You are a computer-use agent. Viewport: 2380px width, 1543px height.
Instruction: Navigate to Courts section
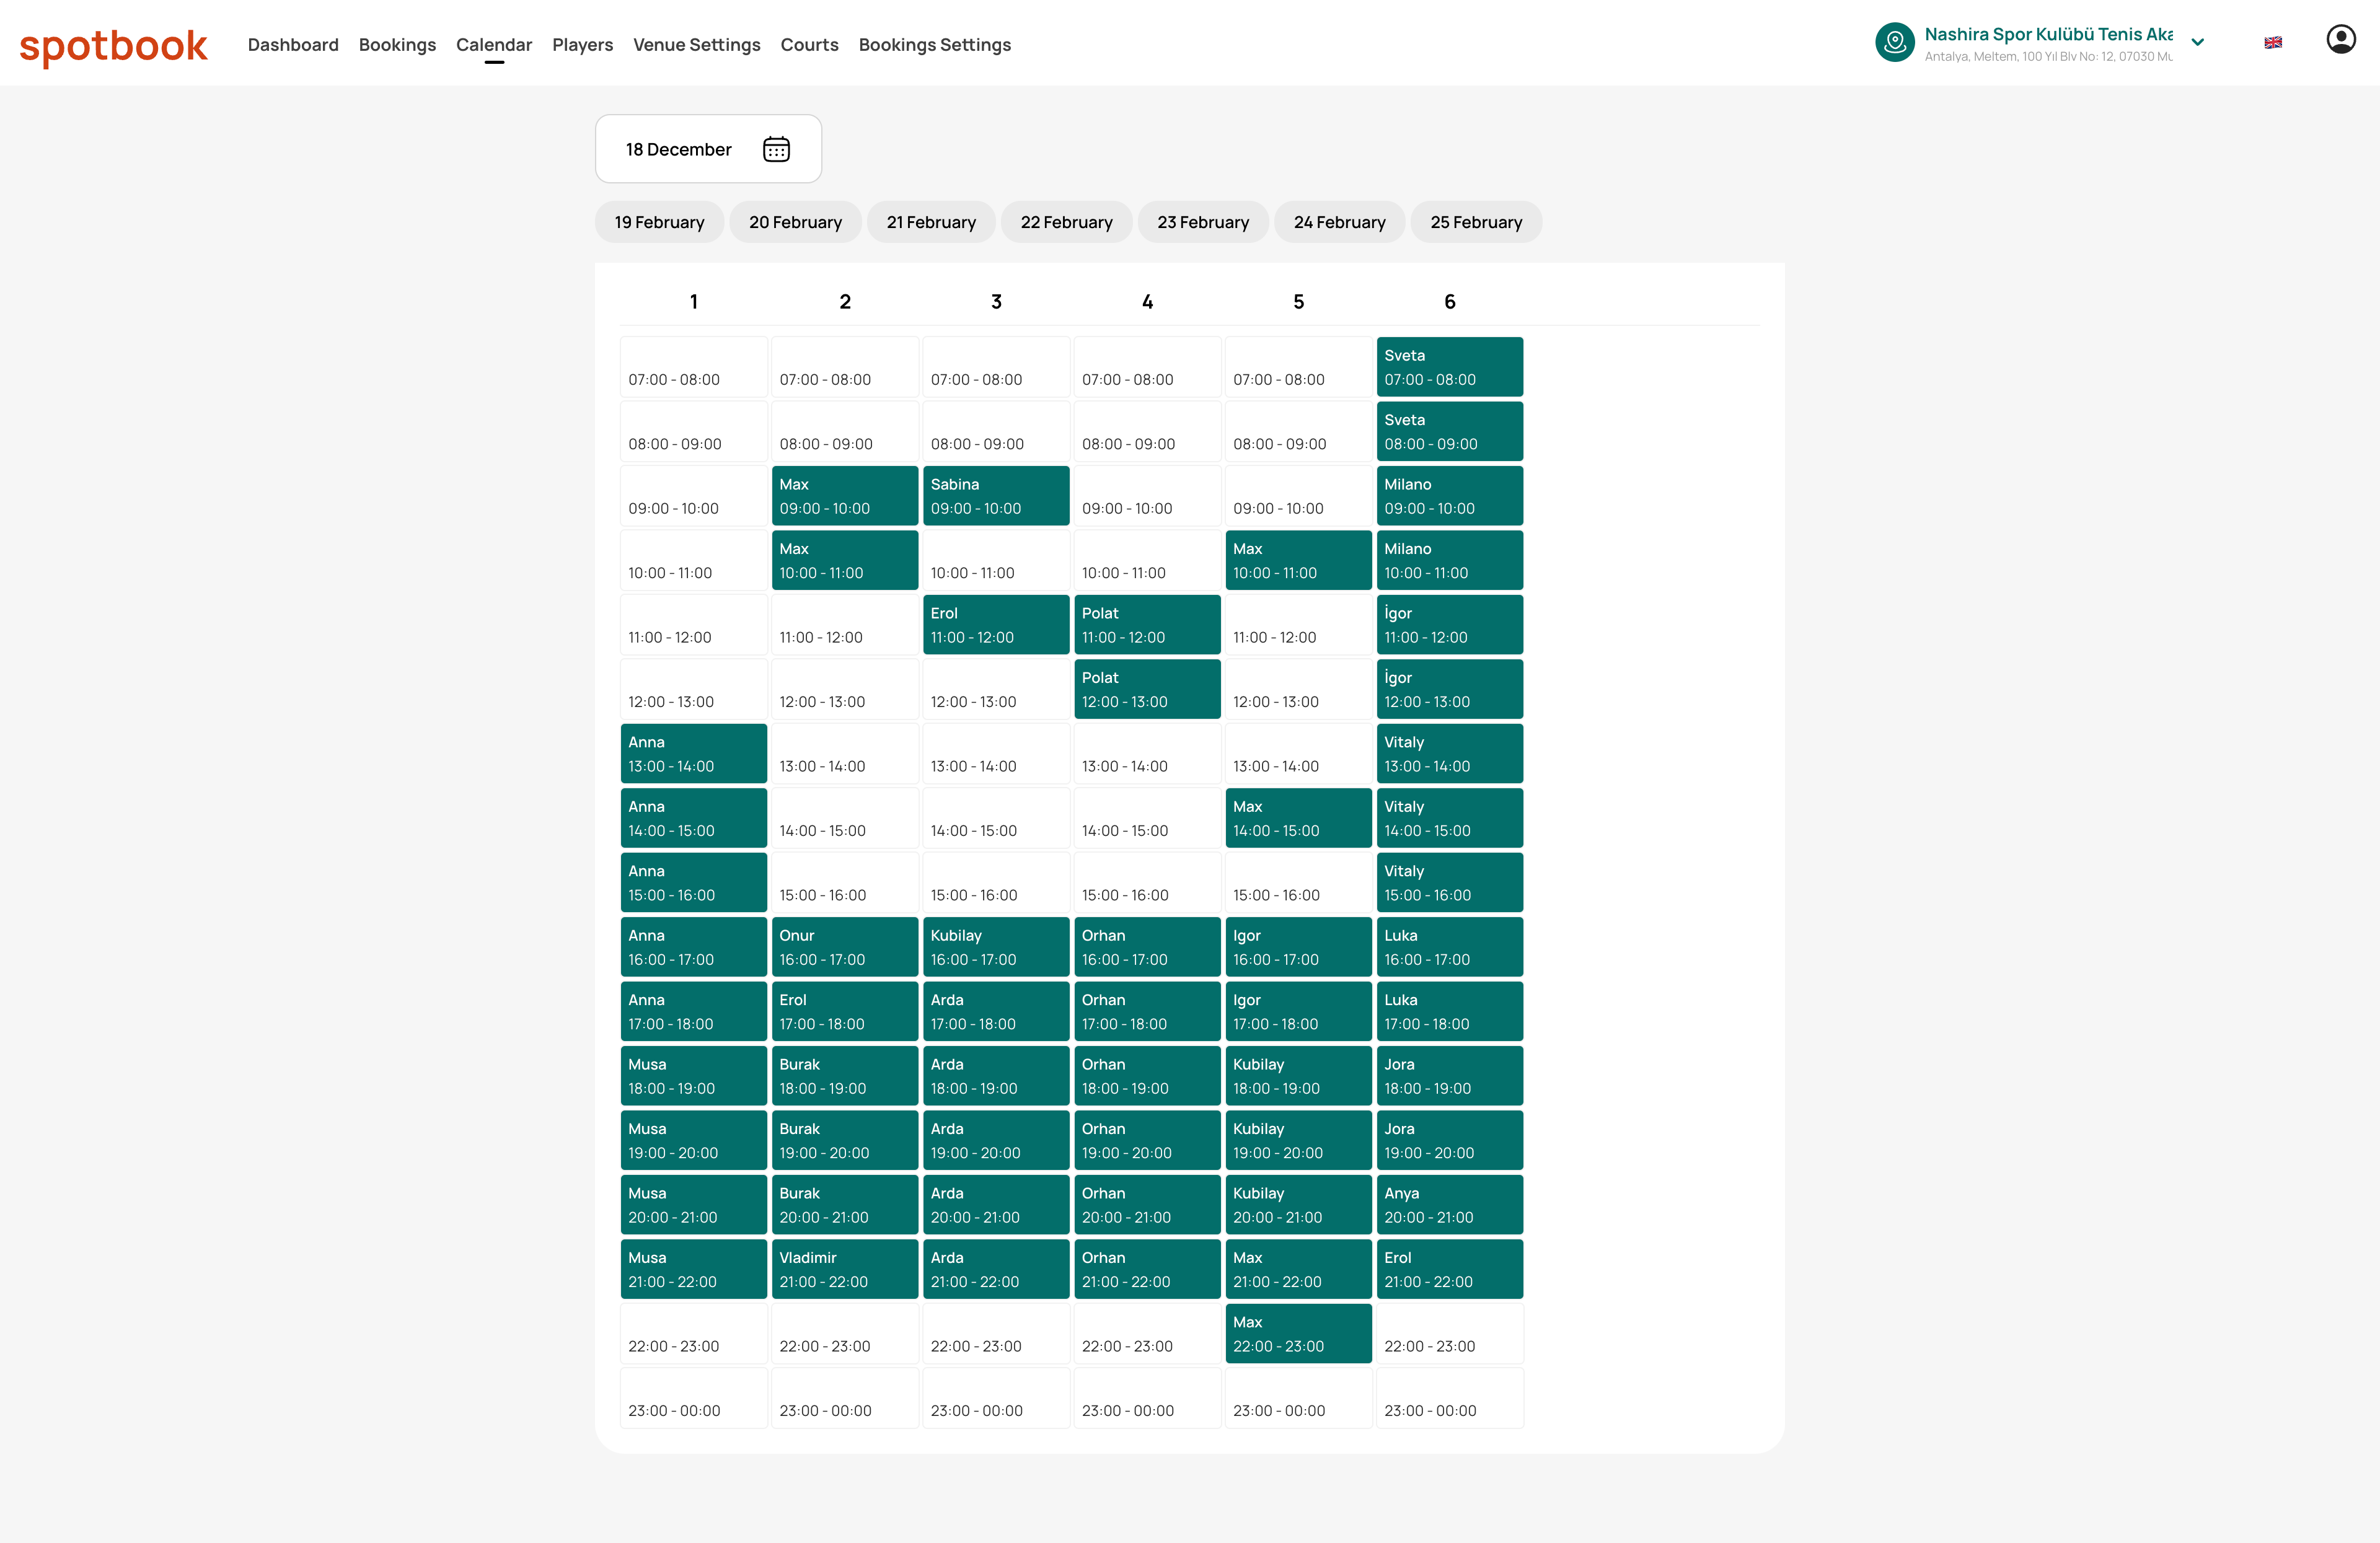pyautogui.click(x=809, y=45)
